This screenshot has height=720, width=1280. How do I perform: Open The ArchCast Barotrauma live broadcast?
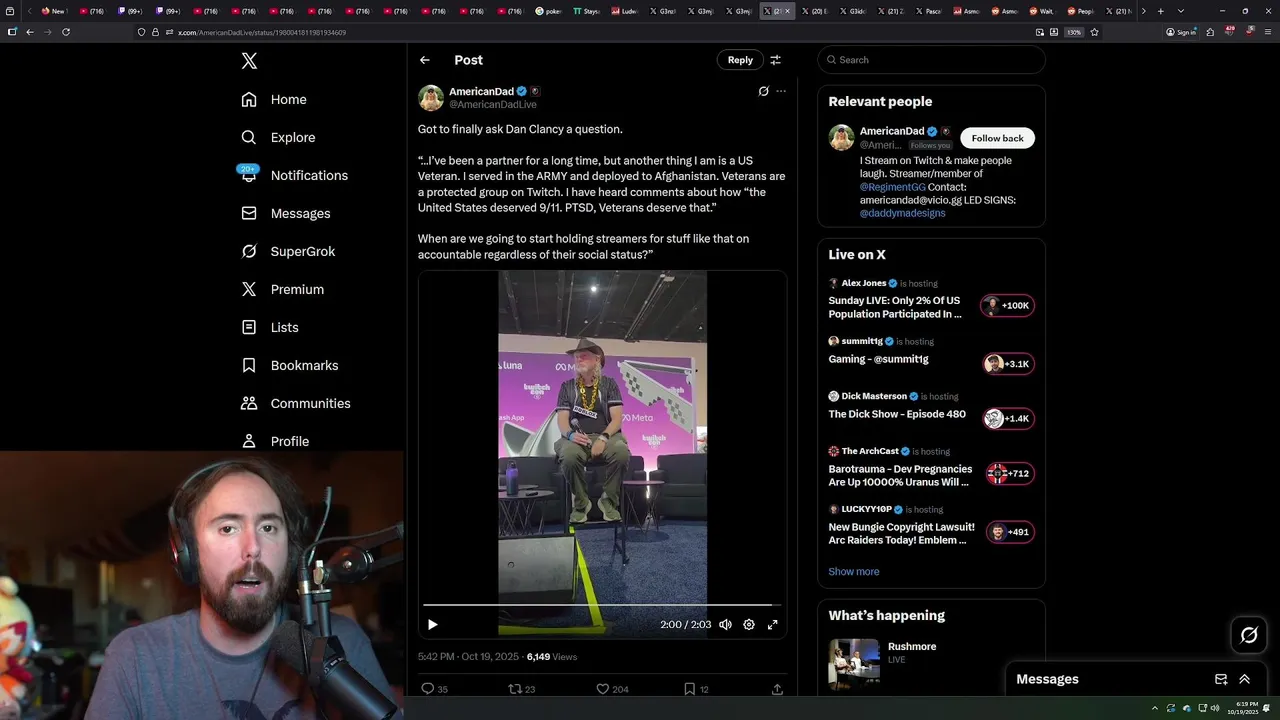pos(900,475)
